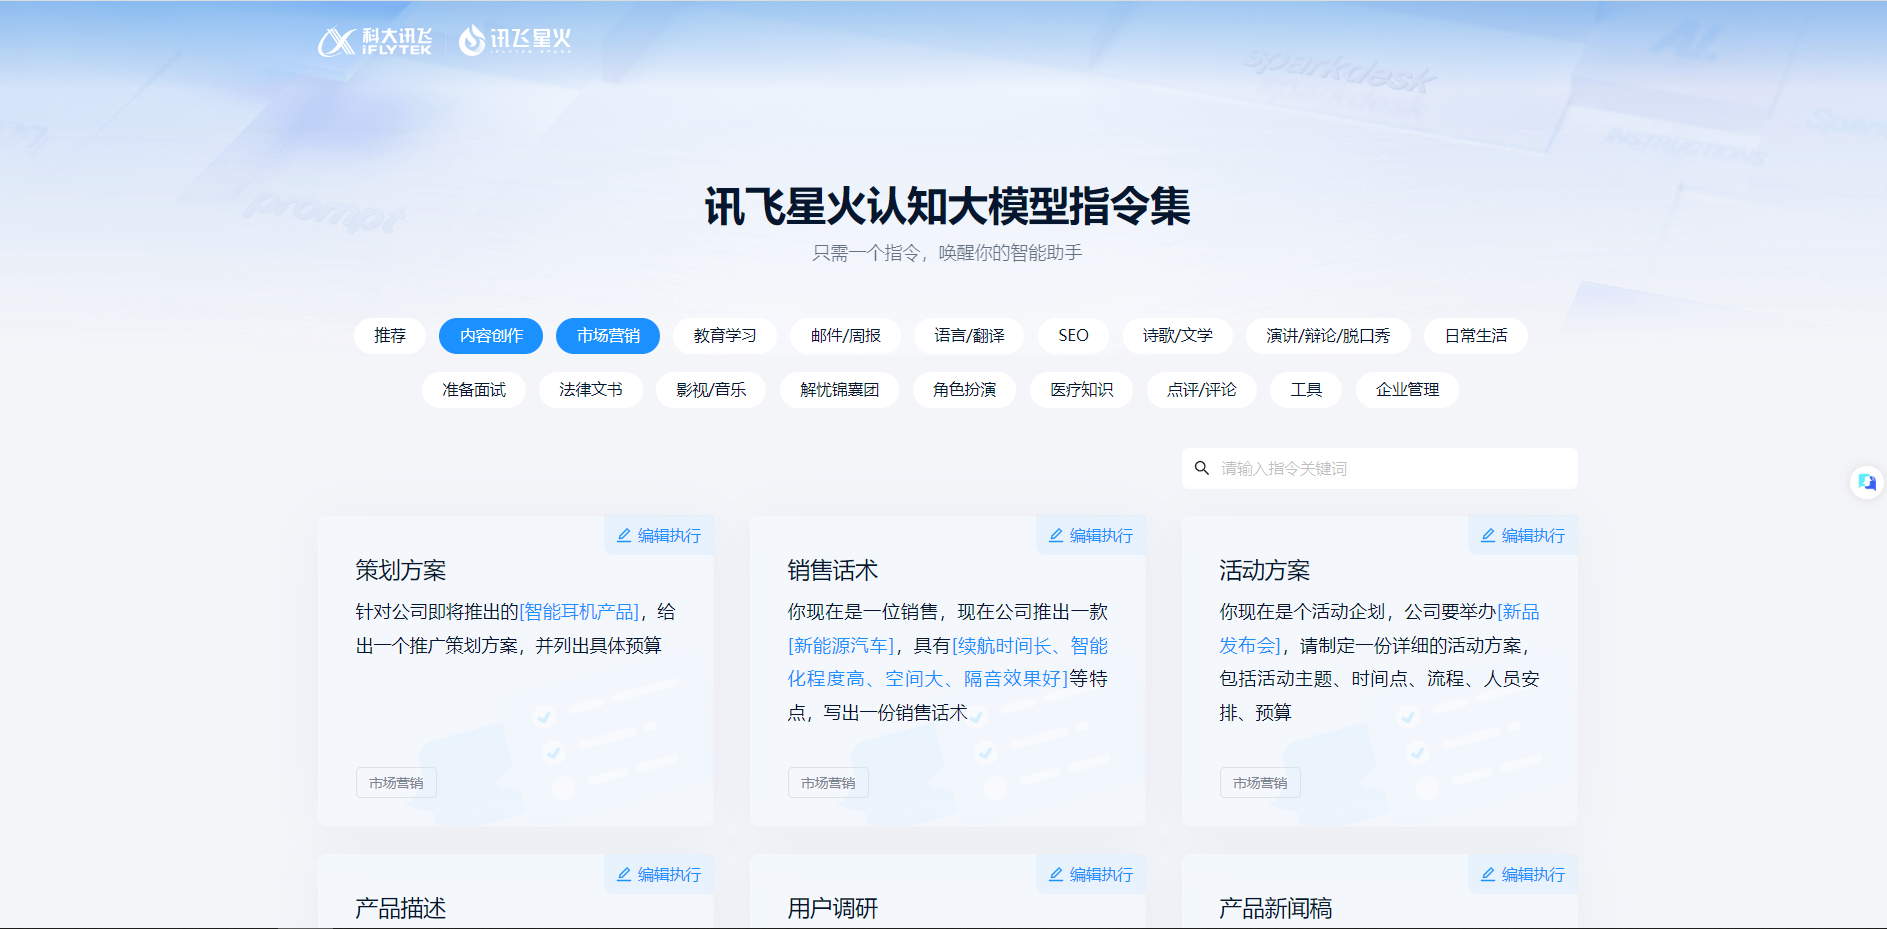Screen dimensions: 1887x929
Task: Switch to the 教育学习 category
Action: 725,336
